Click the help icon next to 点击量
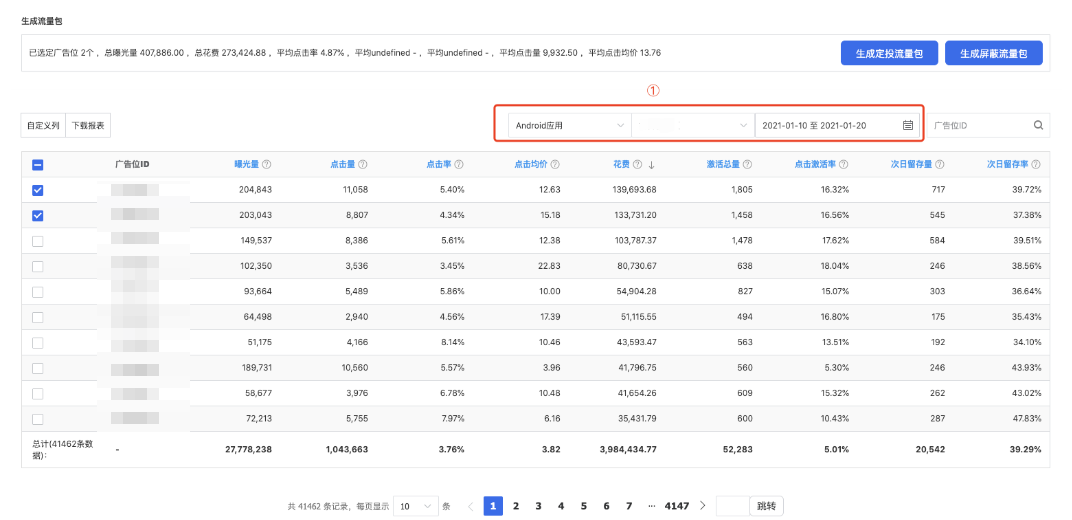Screen dimensions: 1072x520 click(x=363, y=165)
